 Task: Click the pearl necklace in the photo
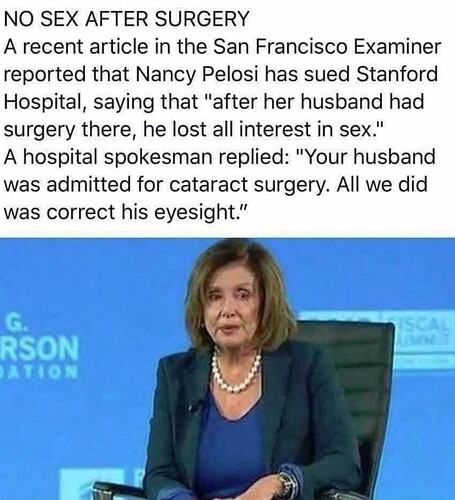(236, 371)
